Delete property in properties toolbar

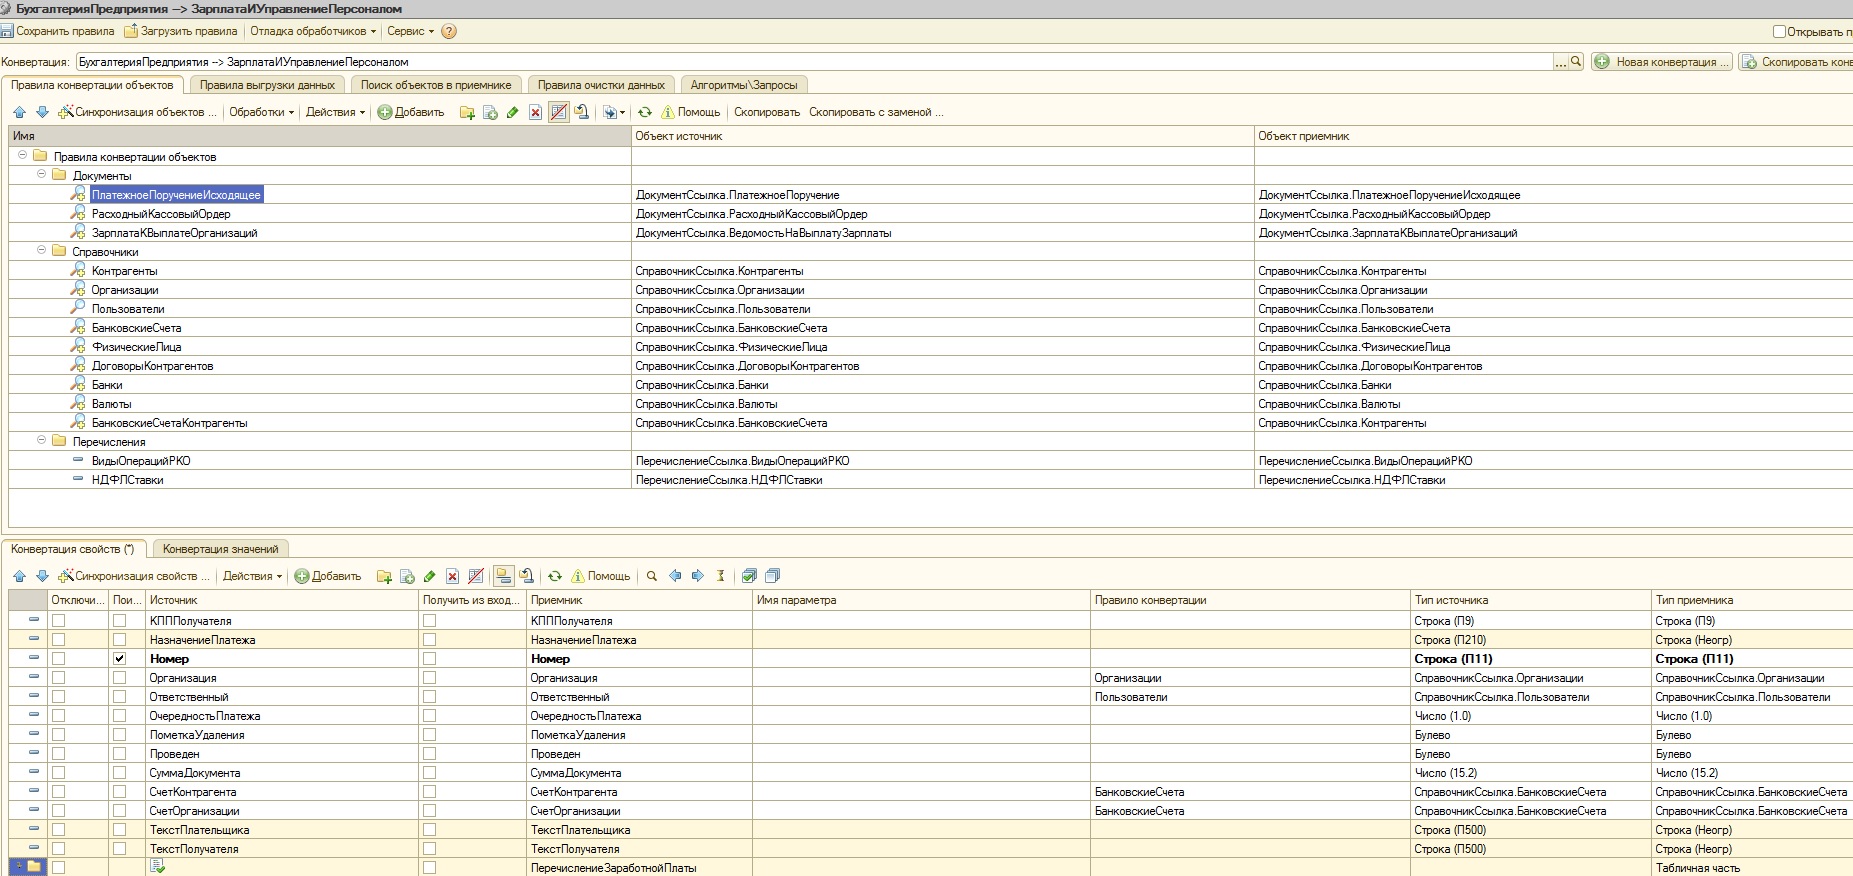pos(453,576)
